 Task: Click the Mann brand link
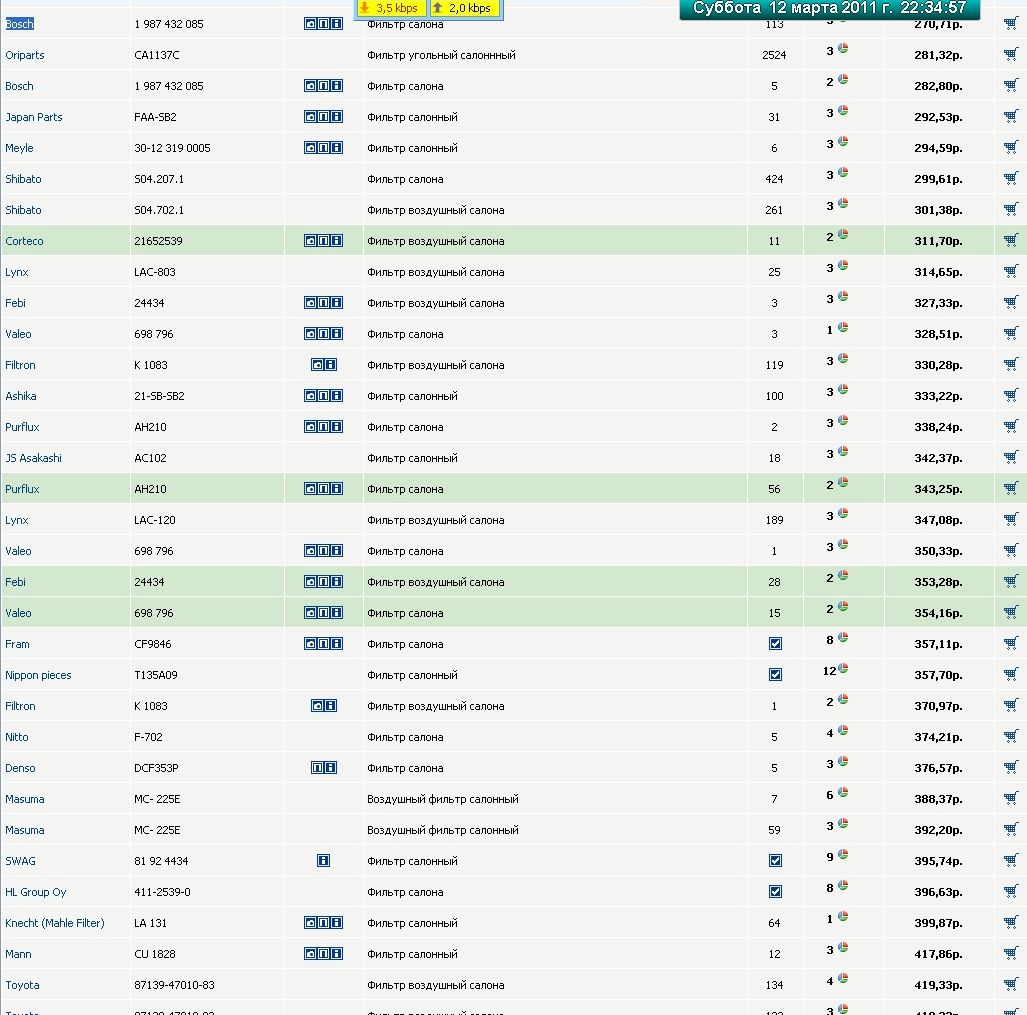coord(18,953)
